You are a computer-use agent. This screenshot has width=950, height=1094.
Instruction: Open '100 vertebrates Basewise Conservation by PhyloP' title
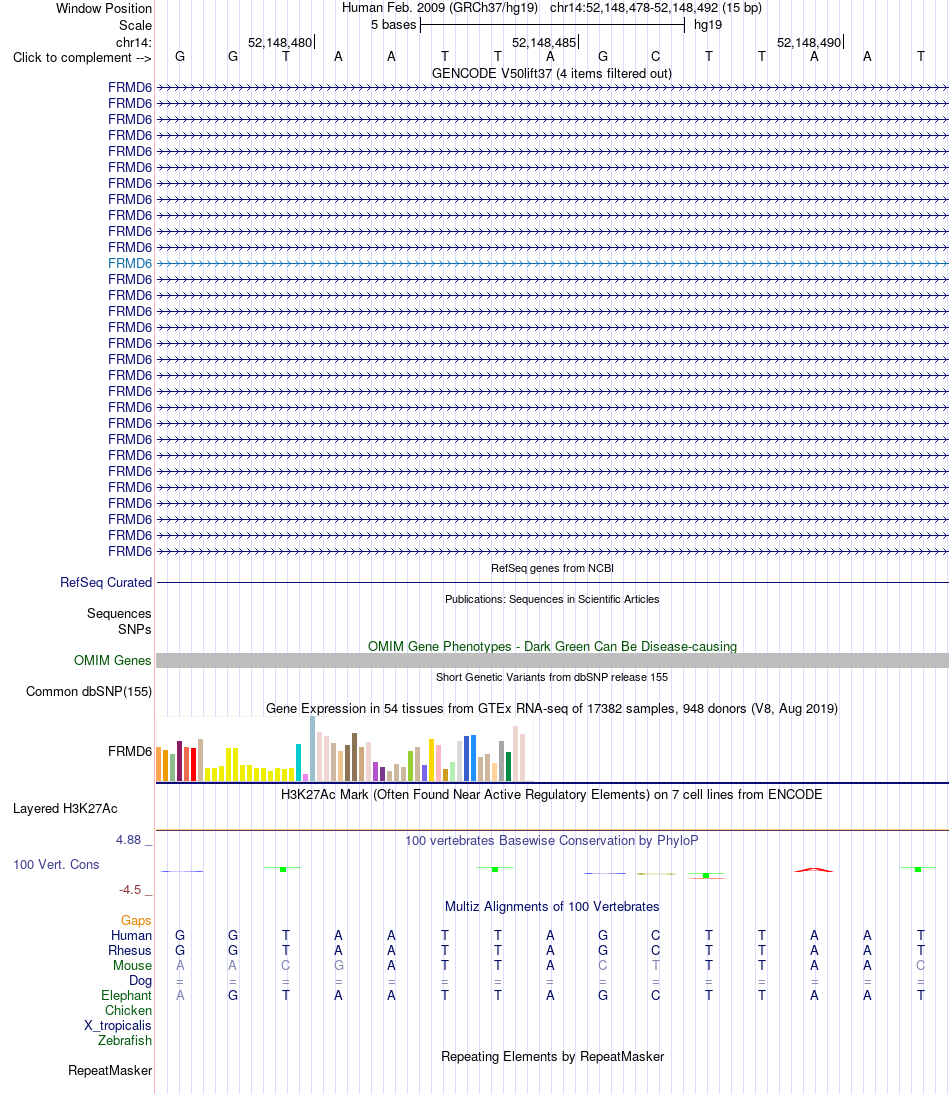pyautogui.click(x=552, y=840)
